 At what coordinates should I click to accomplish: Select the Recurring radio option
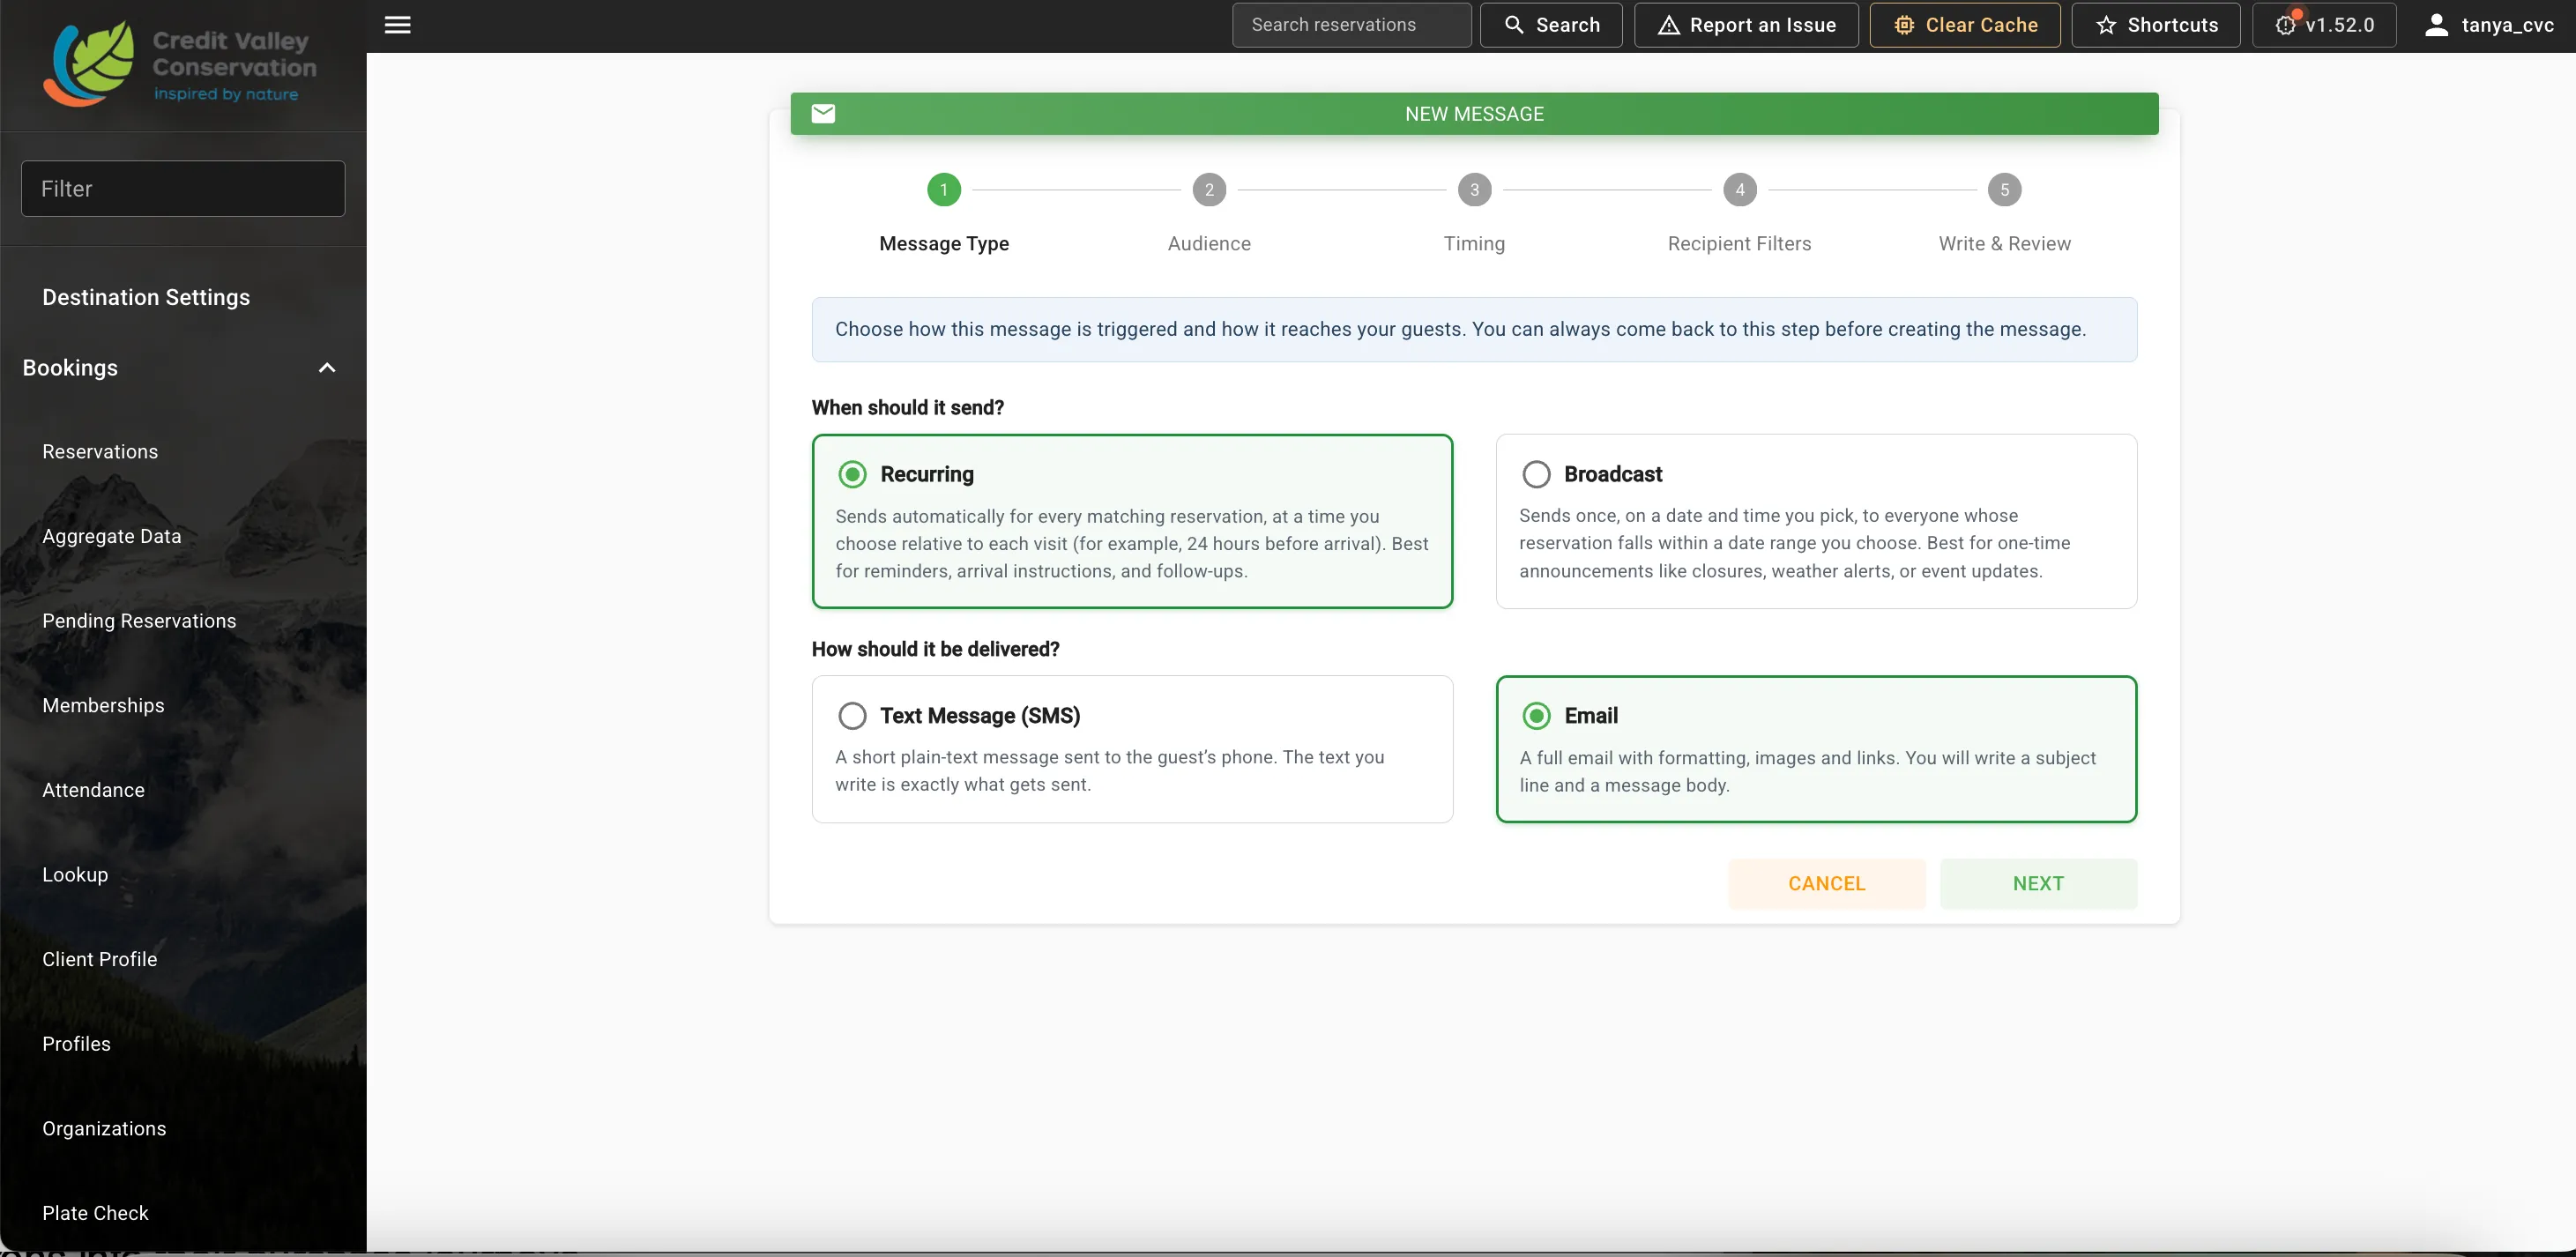852,474
